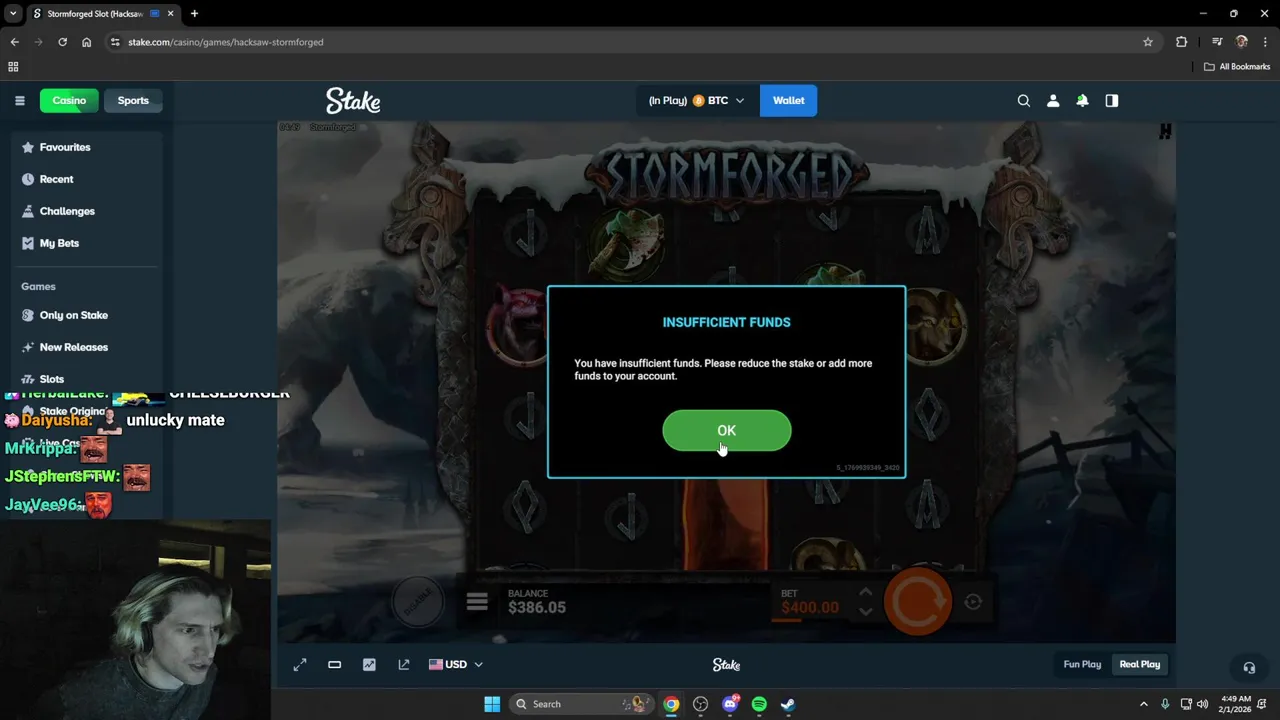The width and height of the screenshot is (1280, 720).
Task: Click the $400.00 bet value
Action: [810, 607]
